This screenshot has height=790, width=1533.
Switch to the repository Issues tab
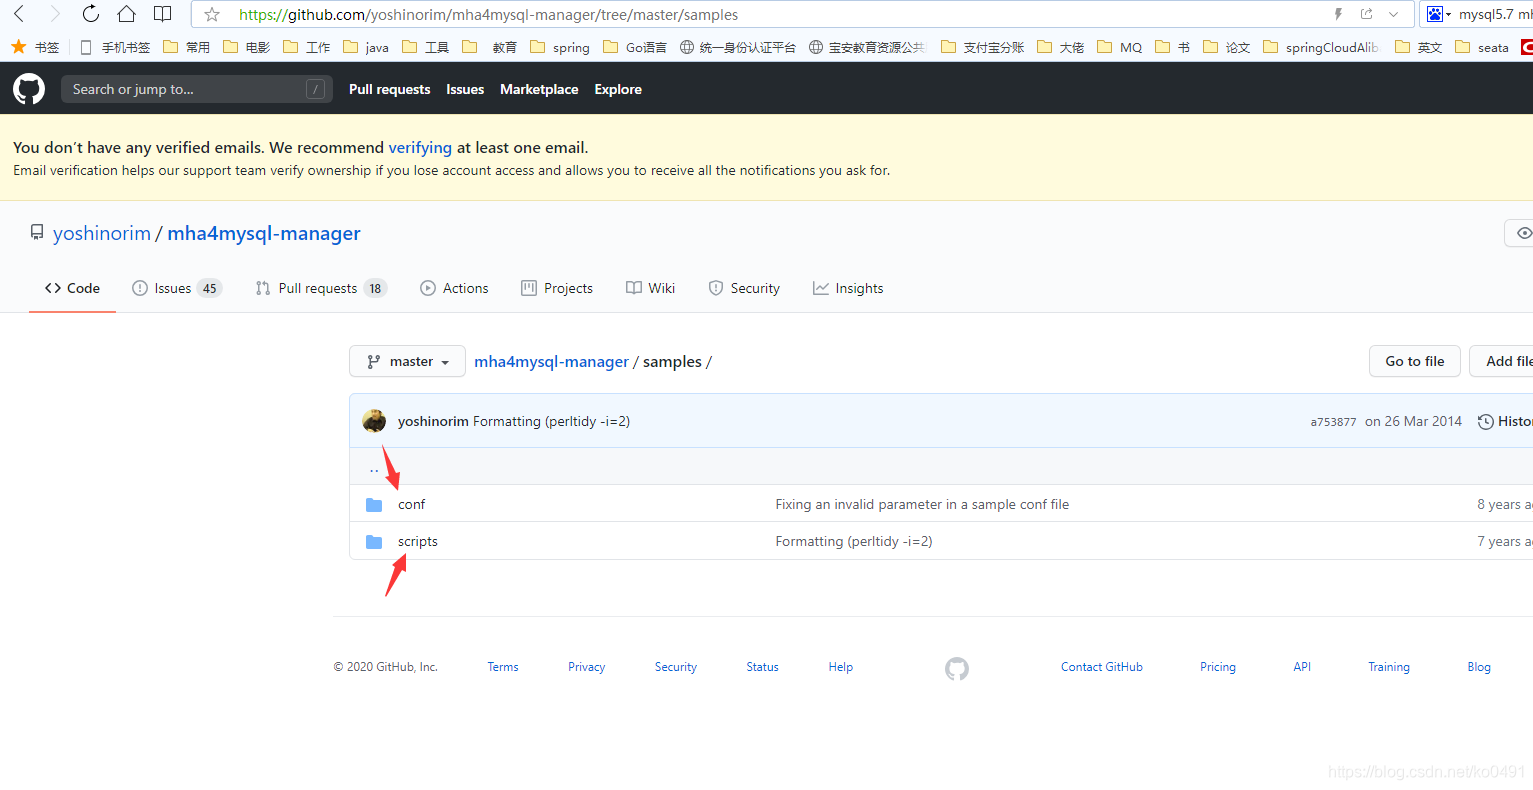[x=177, y=288]
